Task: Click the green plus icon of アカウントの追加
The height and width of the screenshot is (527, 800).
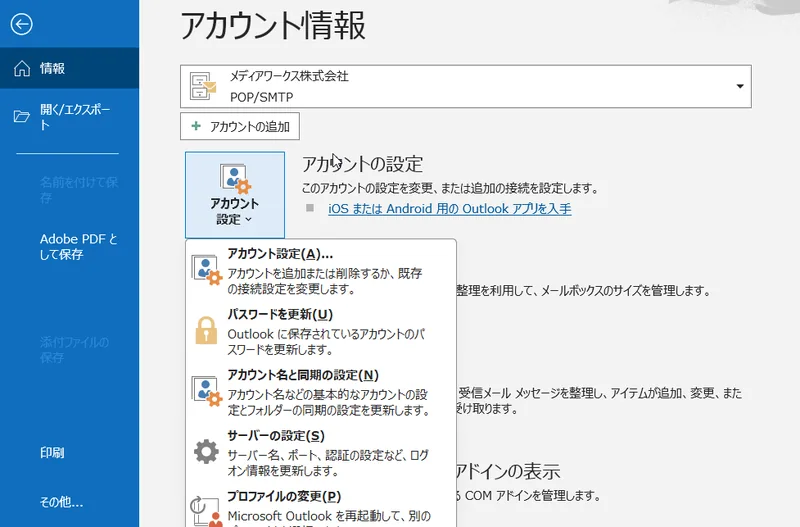Action: pos(196,126)
